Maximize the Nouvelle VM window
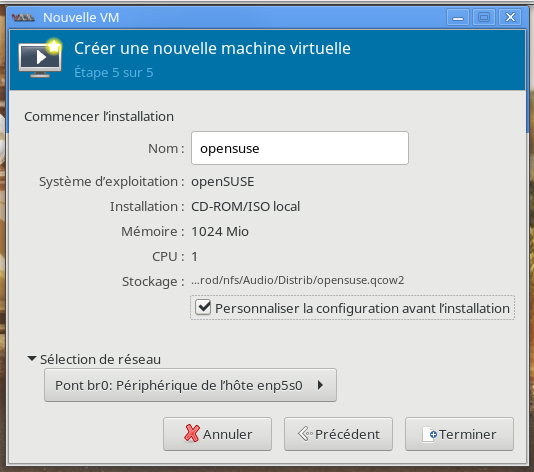Viewport: 534px width, 472px height. click(x=484, y=17)
